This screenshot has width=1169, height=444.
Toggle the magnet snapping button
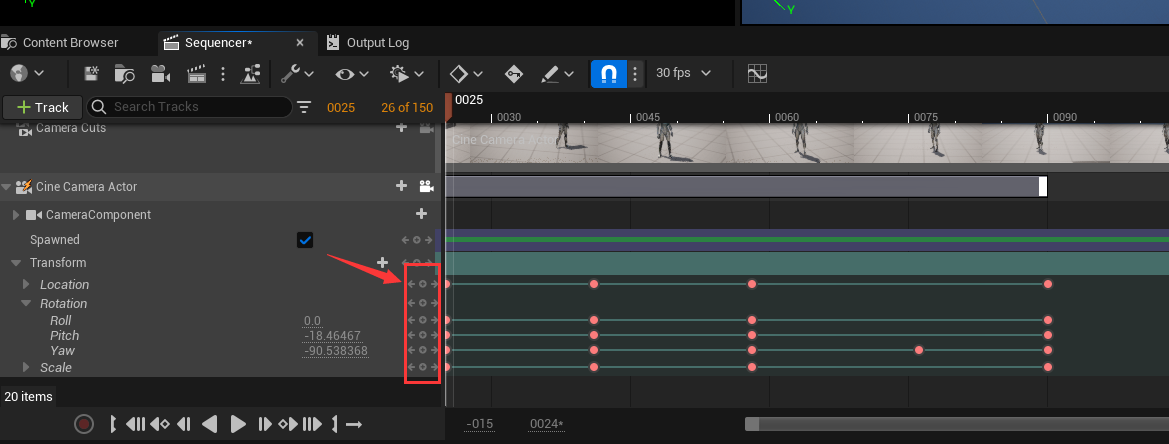point(609,74)
